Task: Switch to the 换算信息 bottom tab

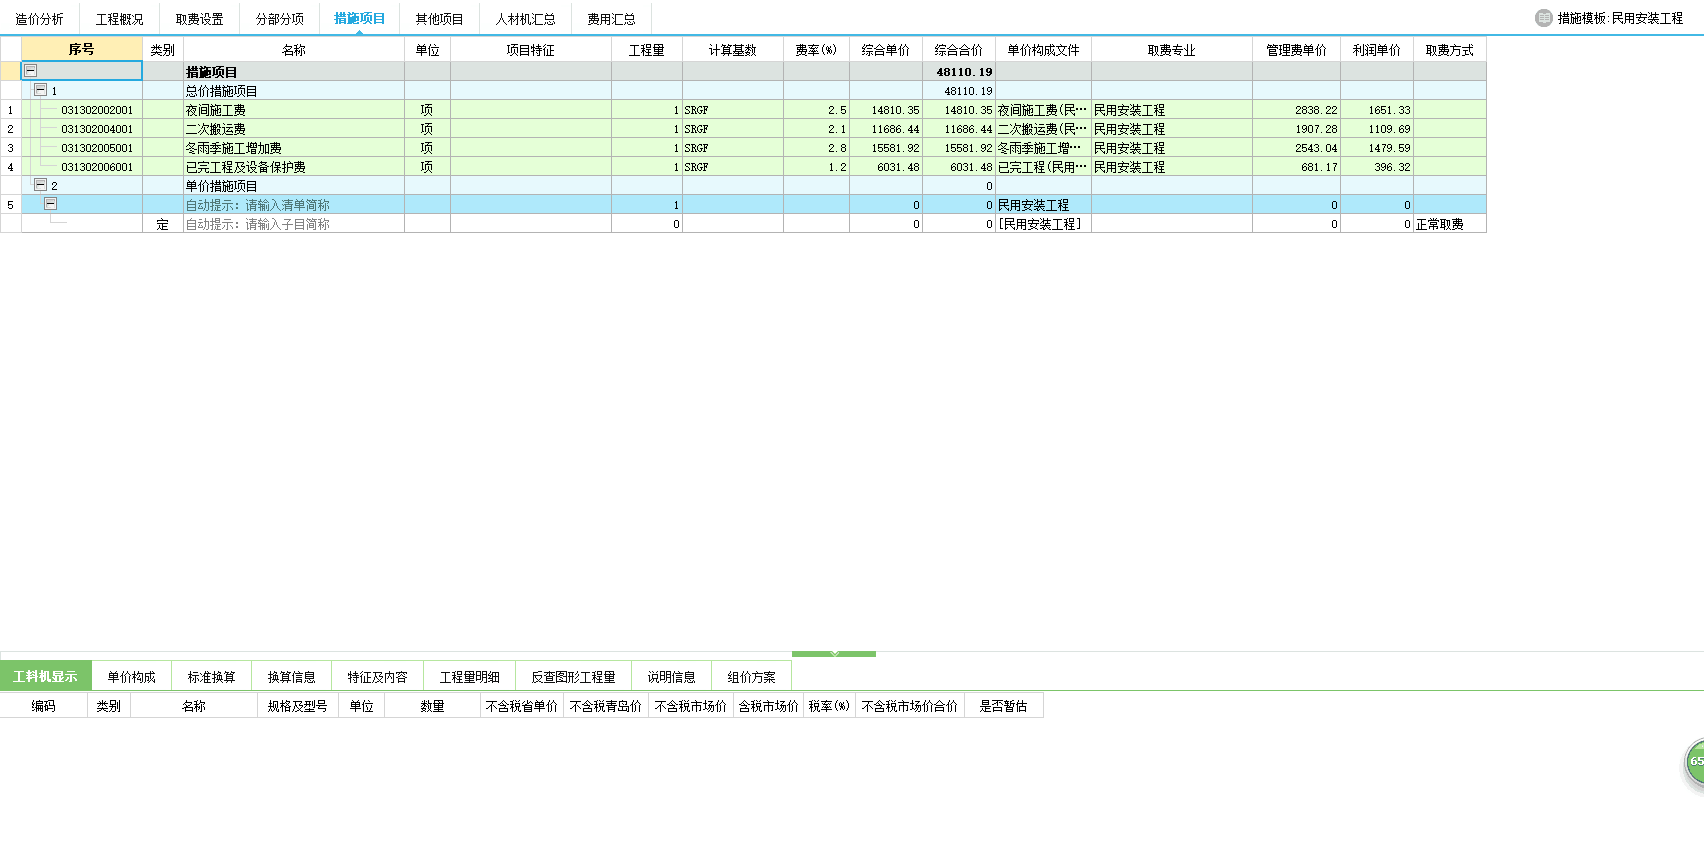Action: (292, 677)
